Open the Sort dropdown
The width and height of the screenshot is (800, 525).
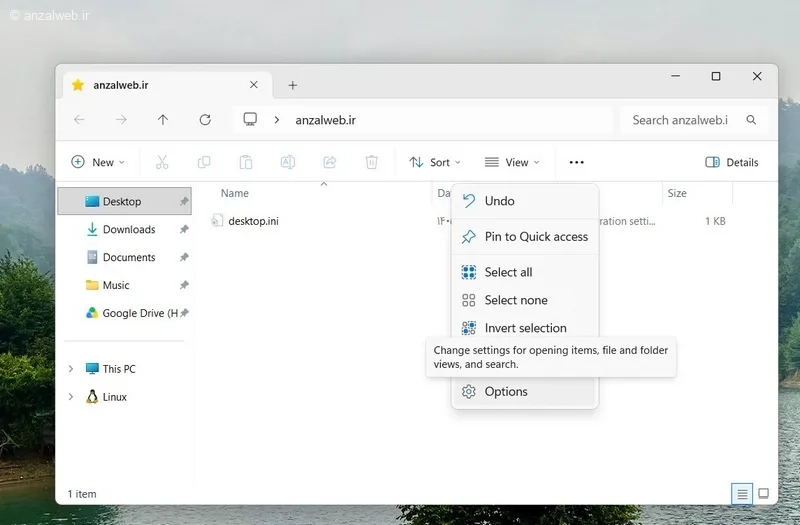point(435,162)
